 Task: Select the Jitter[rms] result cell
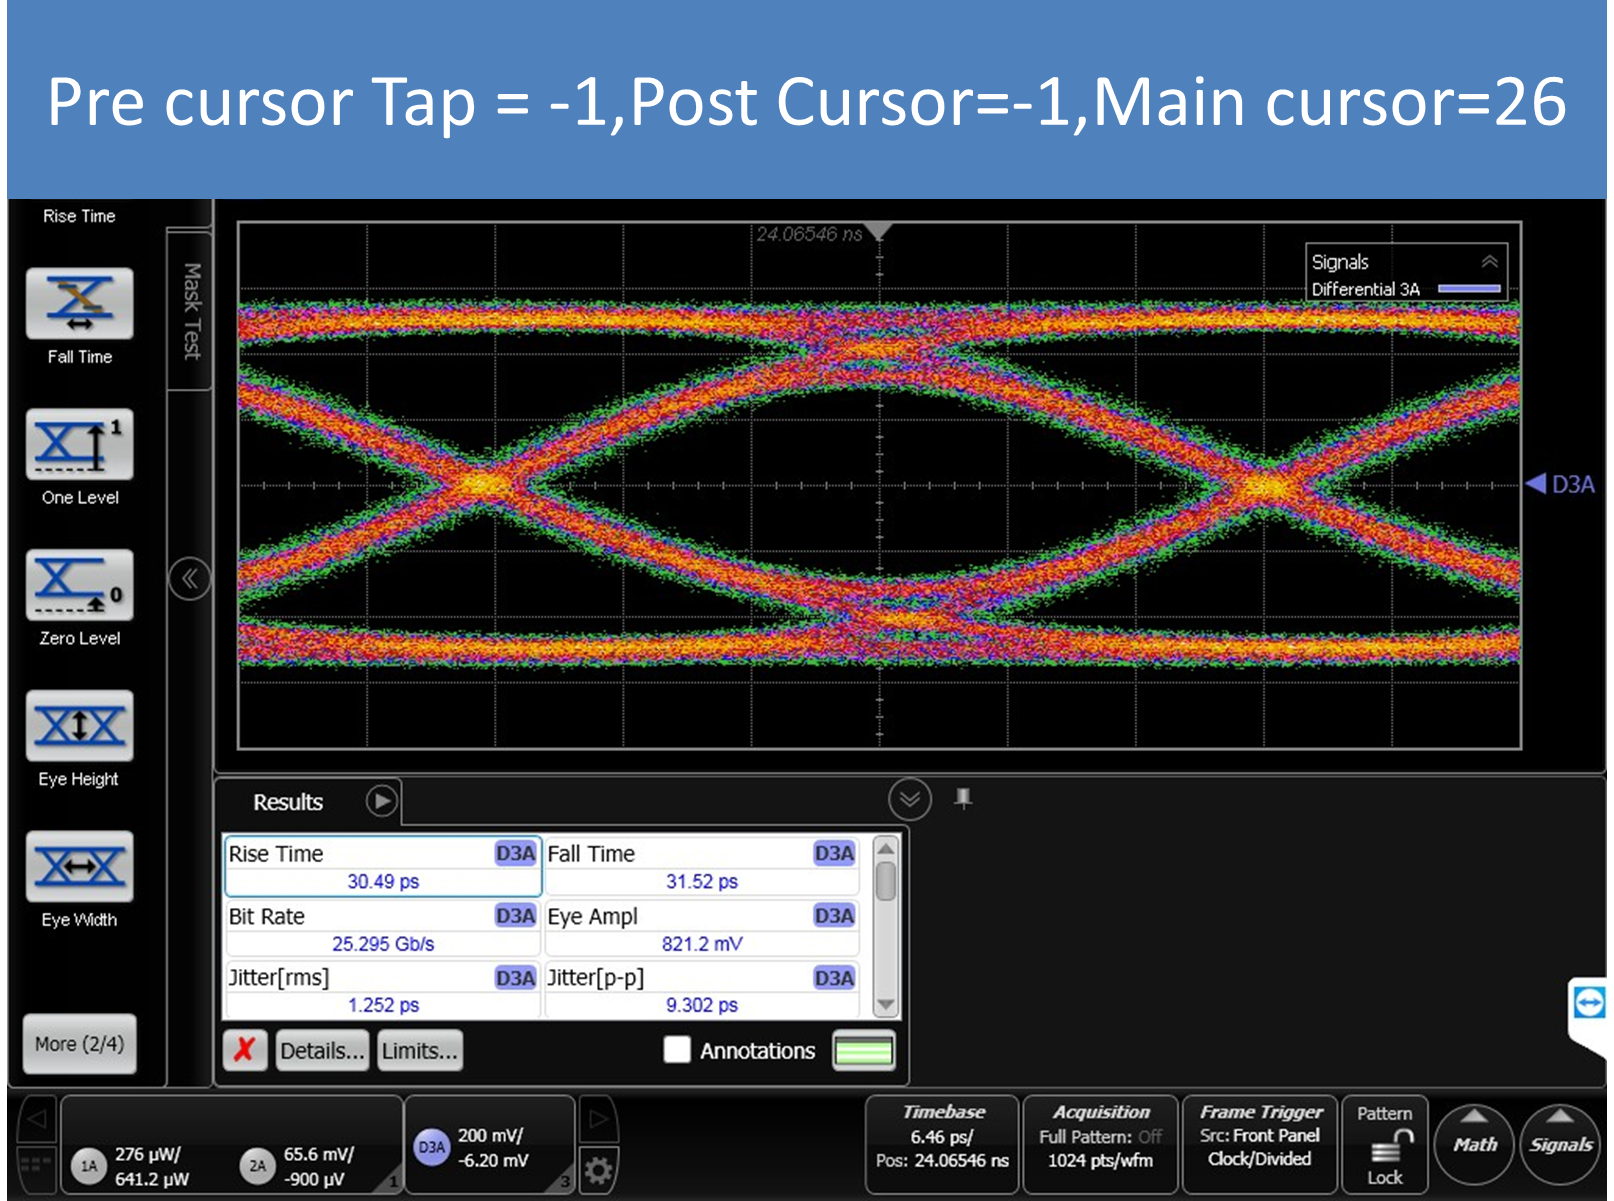[x=383, y=990]
